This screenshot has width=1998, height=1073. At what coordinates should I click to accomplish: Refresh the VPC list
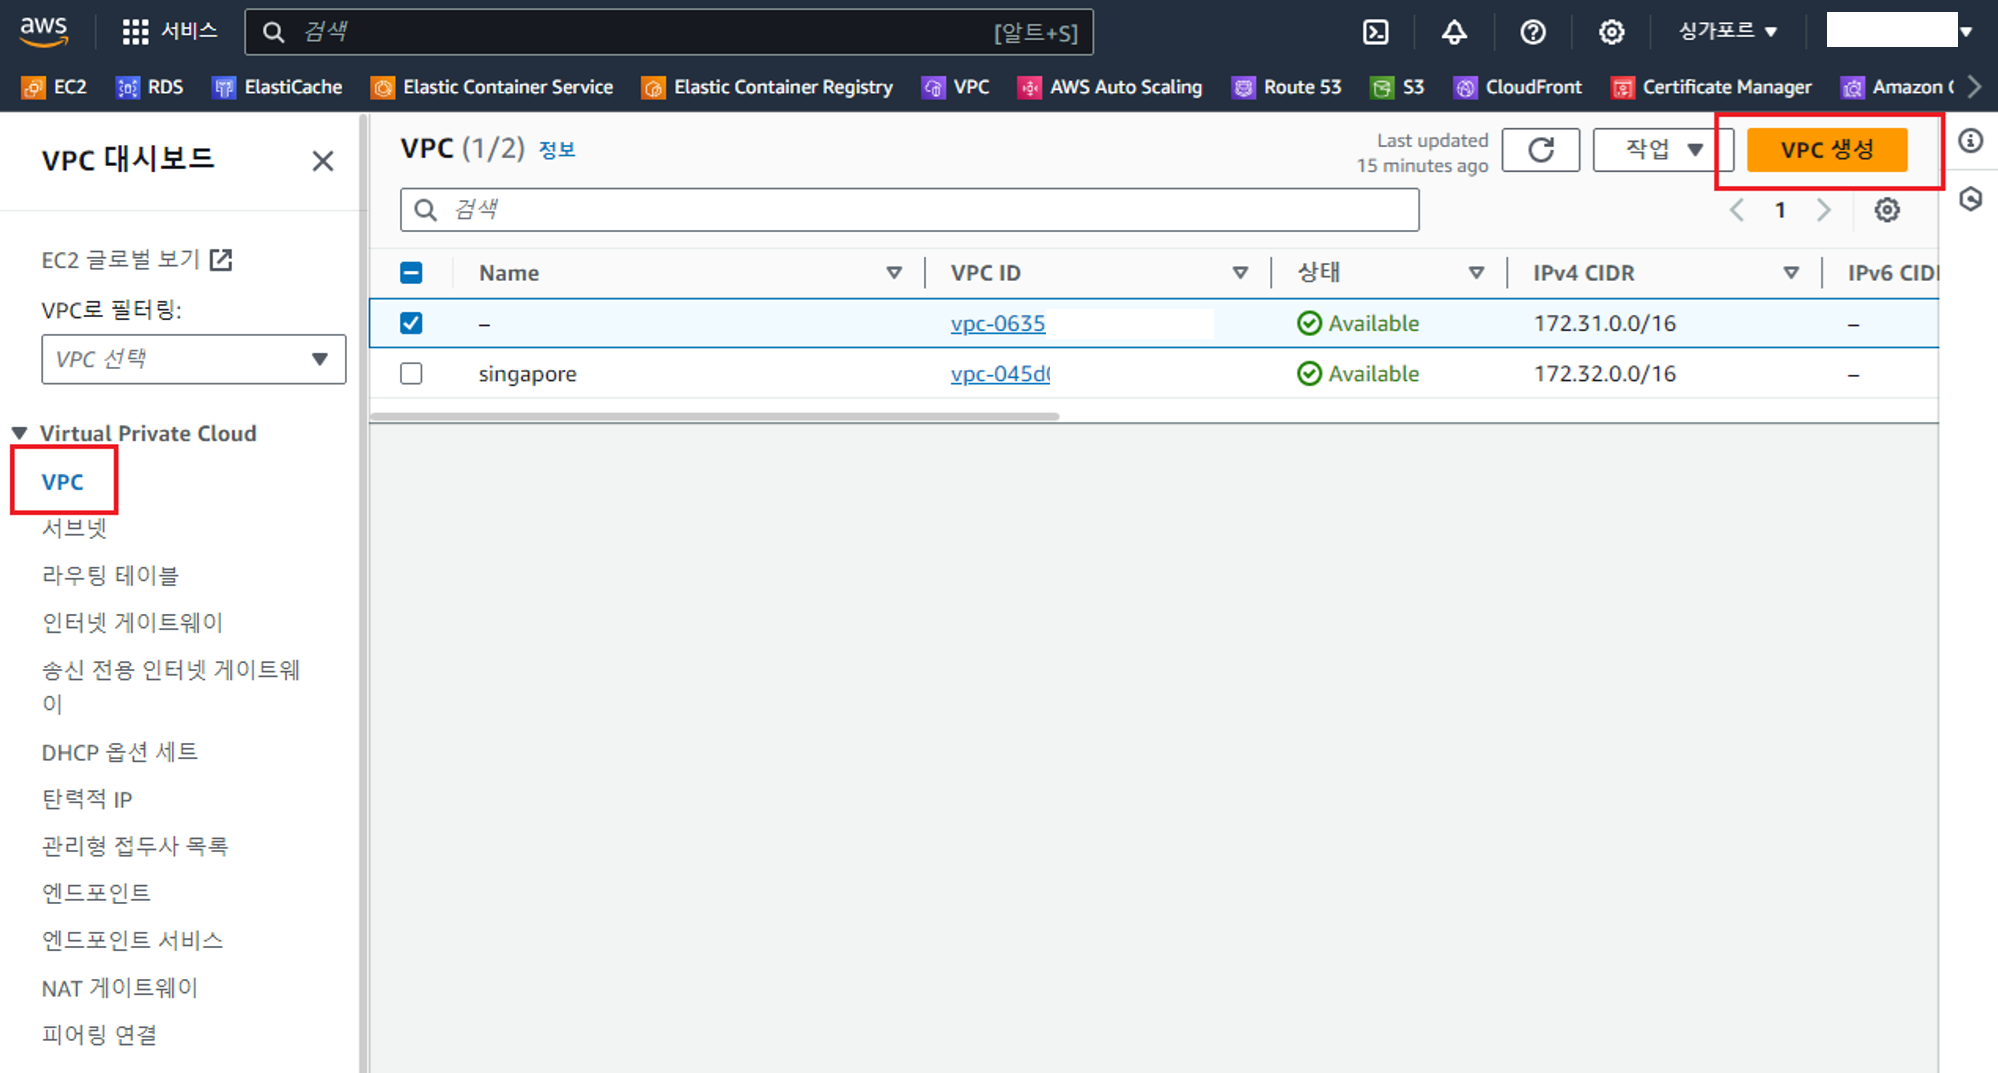1541,150
